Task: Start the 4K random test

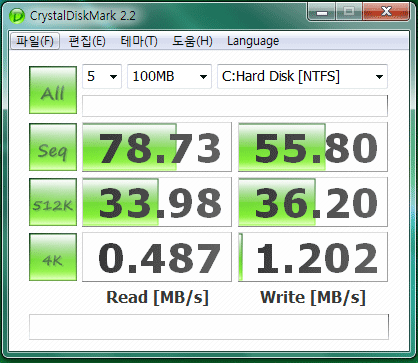Action: (53, 257)
